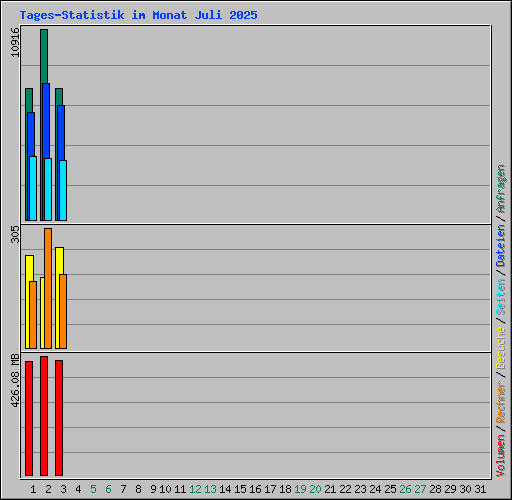Click the red Volumen bar for day 3

tap(59, 418)
